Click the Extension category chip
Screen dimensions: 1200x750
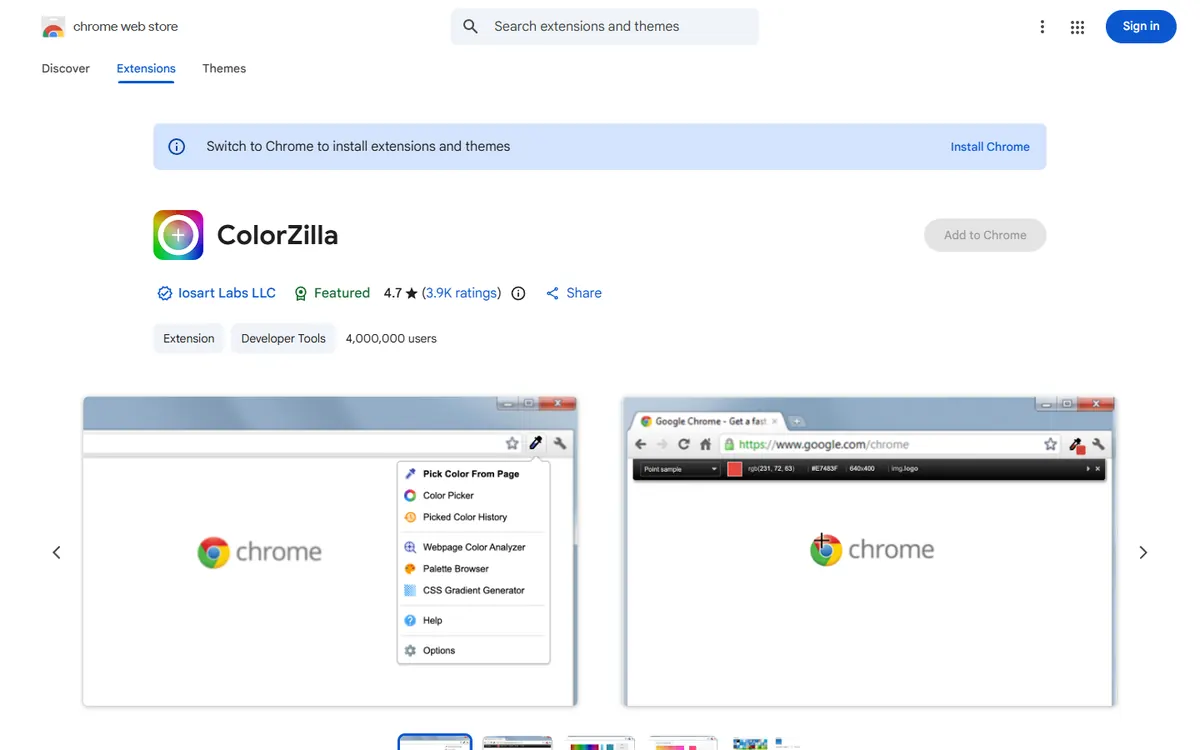(x=189, y=338)
